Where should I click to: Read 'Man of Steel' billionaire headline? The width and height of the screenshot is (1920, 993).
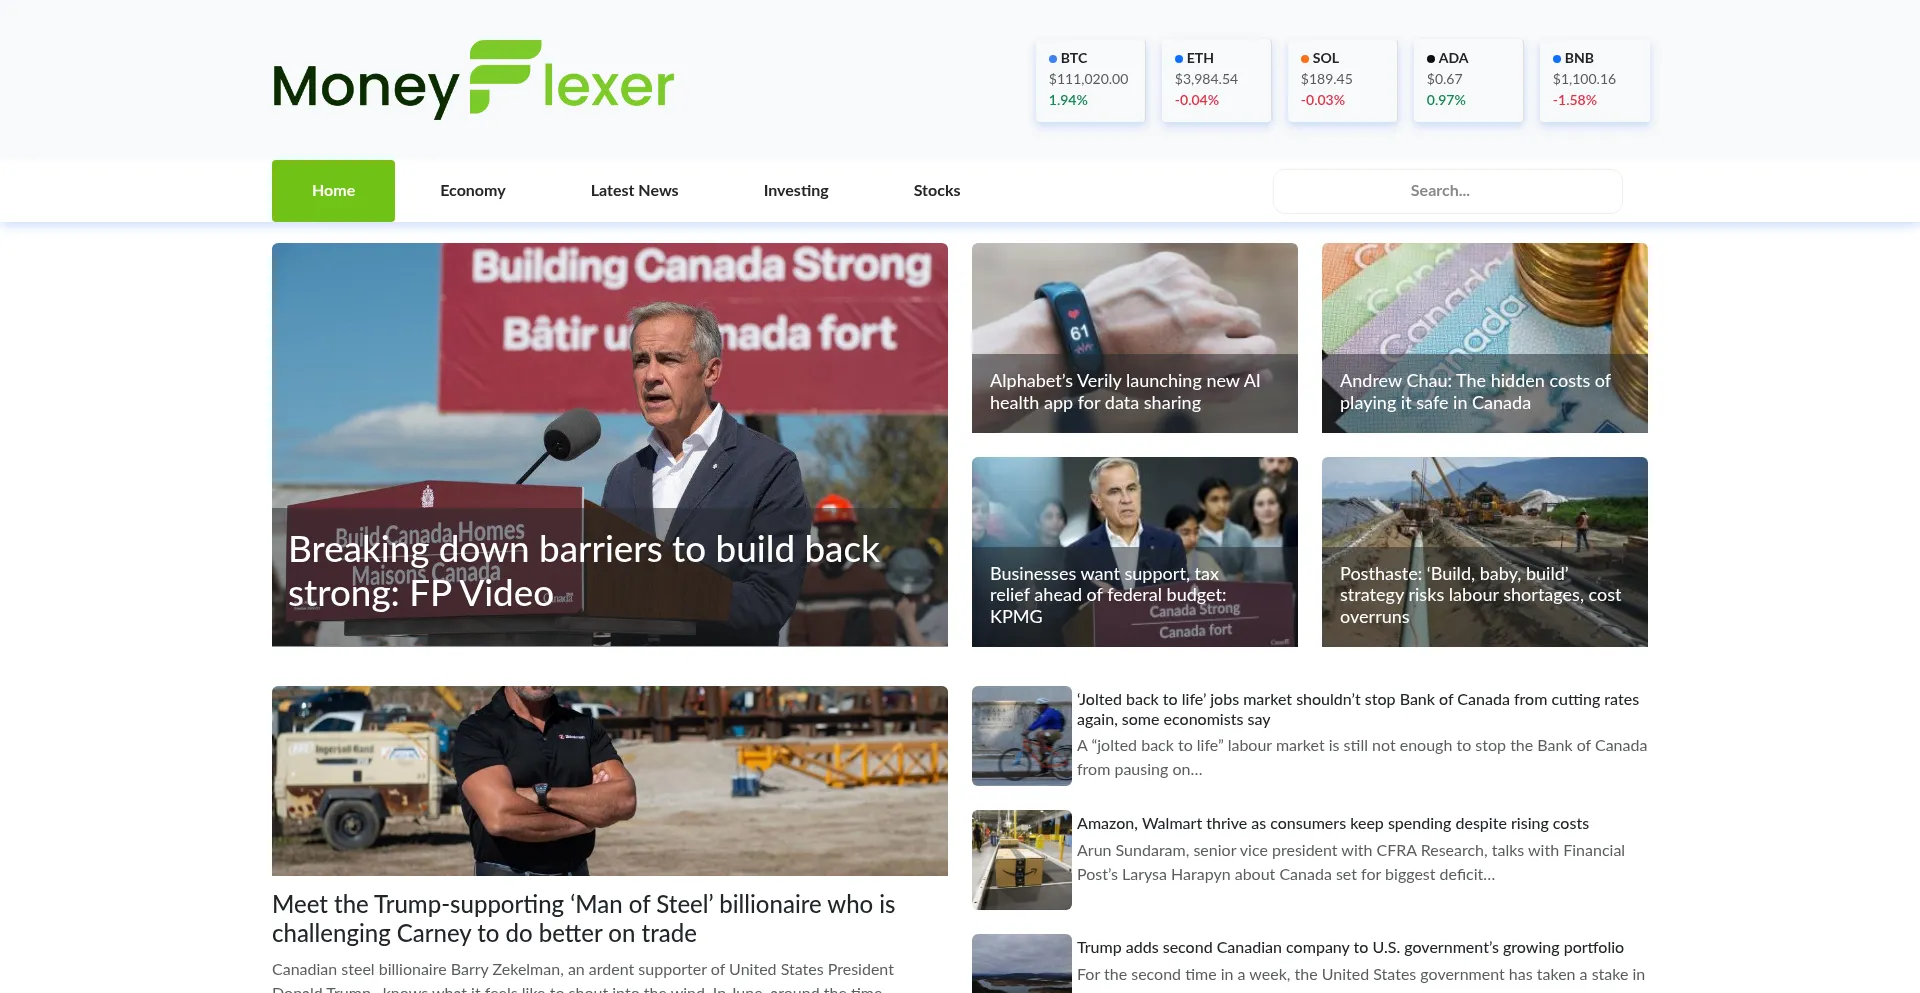tap(583, 919)
